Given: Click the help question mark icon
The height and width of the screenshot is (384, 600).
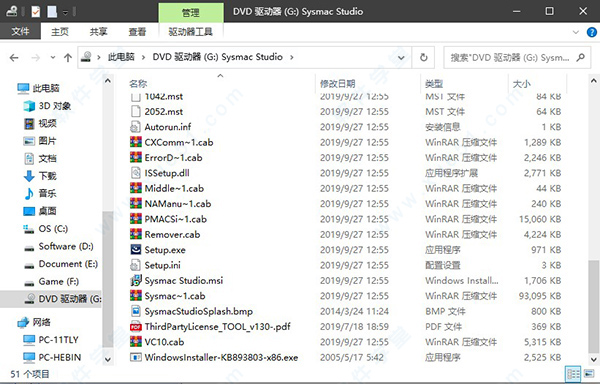Looking at the screenshot, I should point(592,32).
